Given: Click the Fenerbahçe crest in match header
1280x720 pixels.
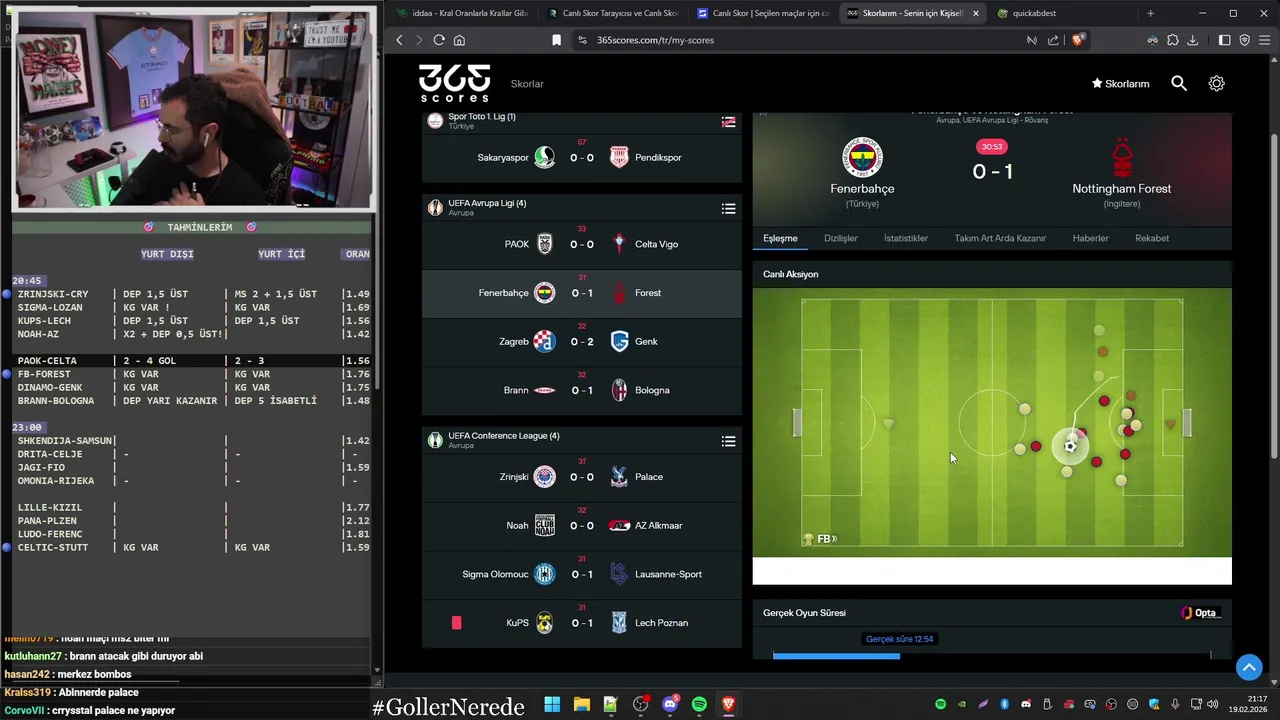Looking at the screenshot, I should 862,157.
